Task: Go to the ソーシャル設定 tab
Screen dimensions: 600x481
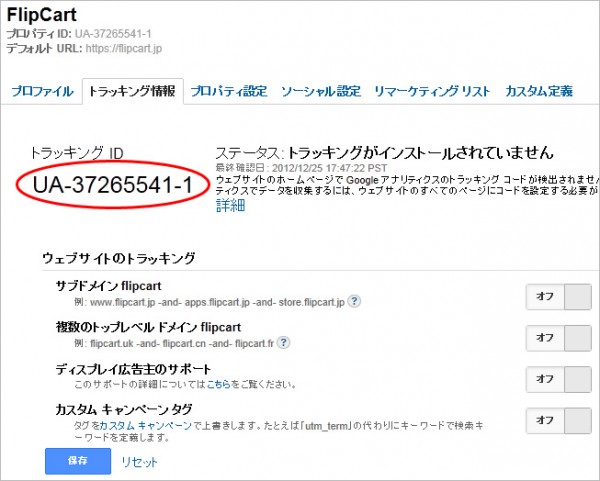Action: [x=320, y=91]
